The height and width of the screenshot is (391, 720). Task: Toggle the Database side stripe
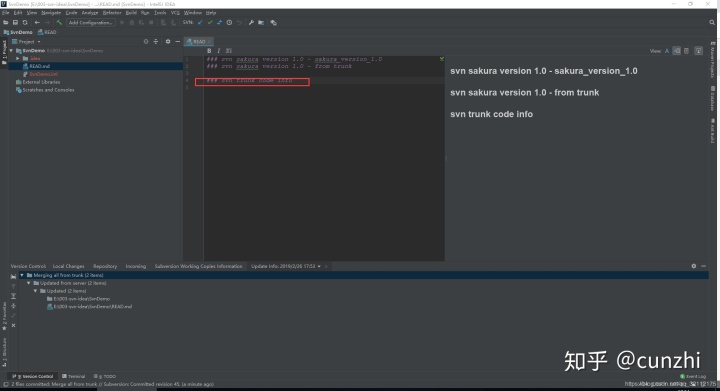click(713, 99)
